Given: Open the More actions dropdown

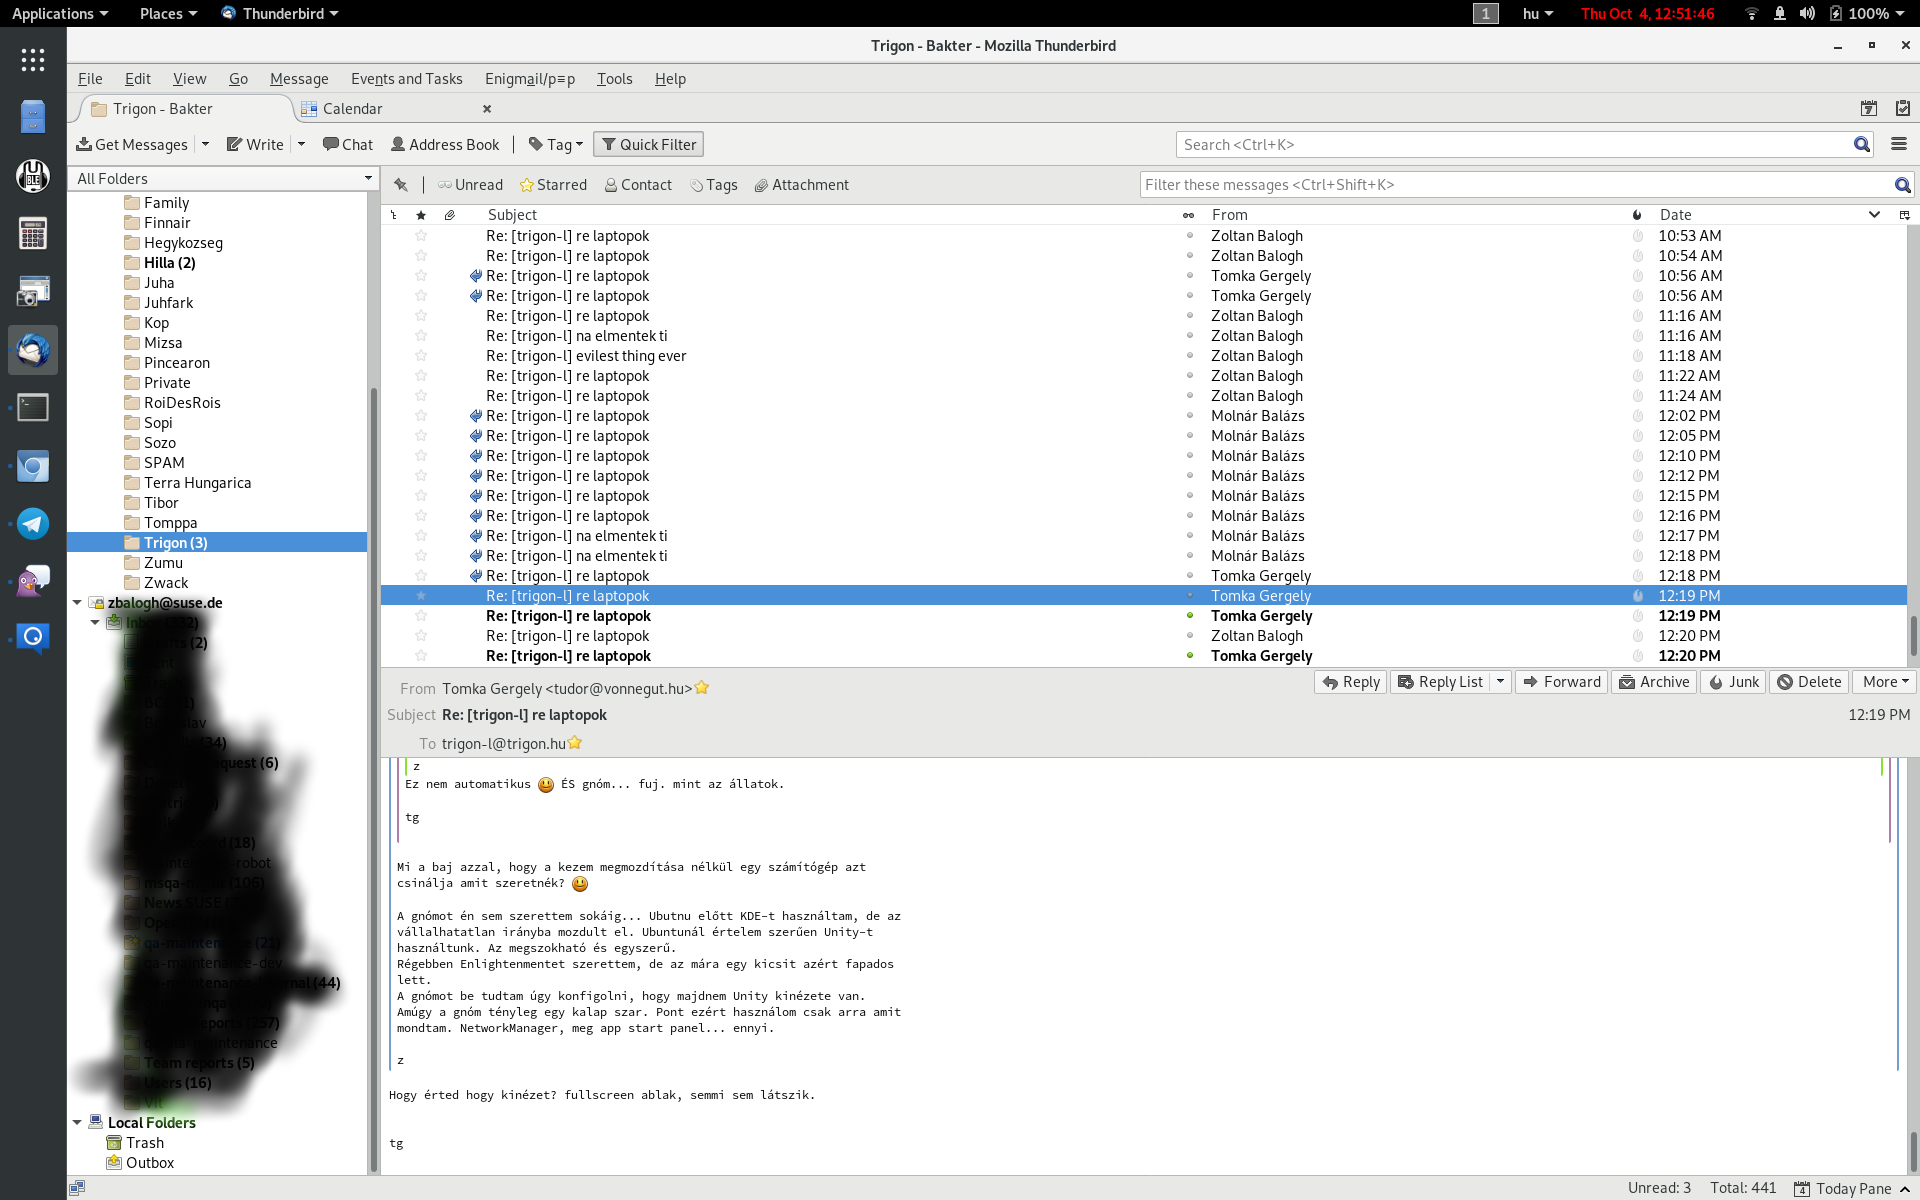Looking at the screenshot, I should coord(1886,682).
